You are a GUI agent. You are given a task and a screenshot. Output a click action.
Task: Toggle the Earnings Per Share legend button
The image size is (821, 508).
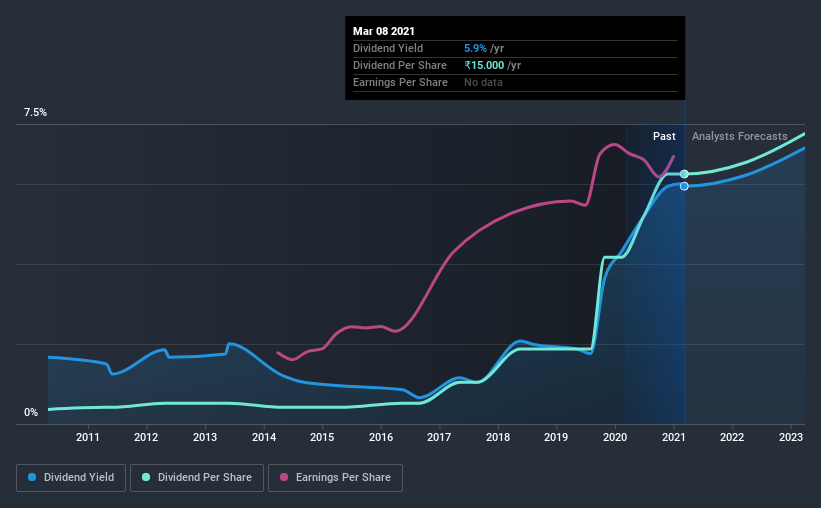tap(335, 478)
